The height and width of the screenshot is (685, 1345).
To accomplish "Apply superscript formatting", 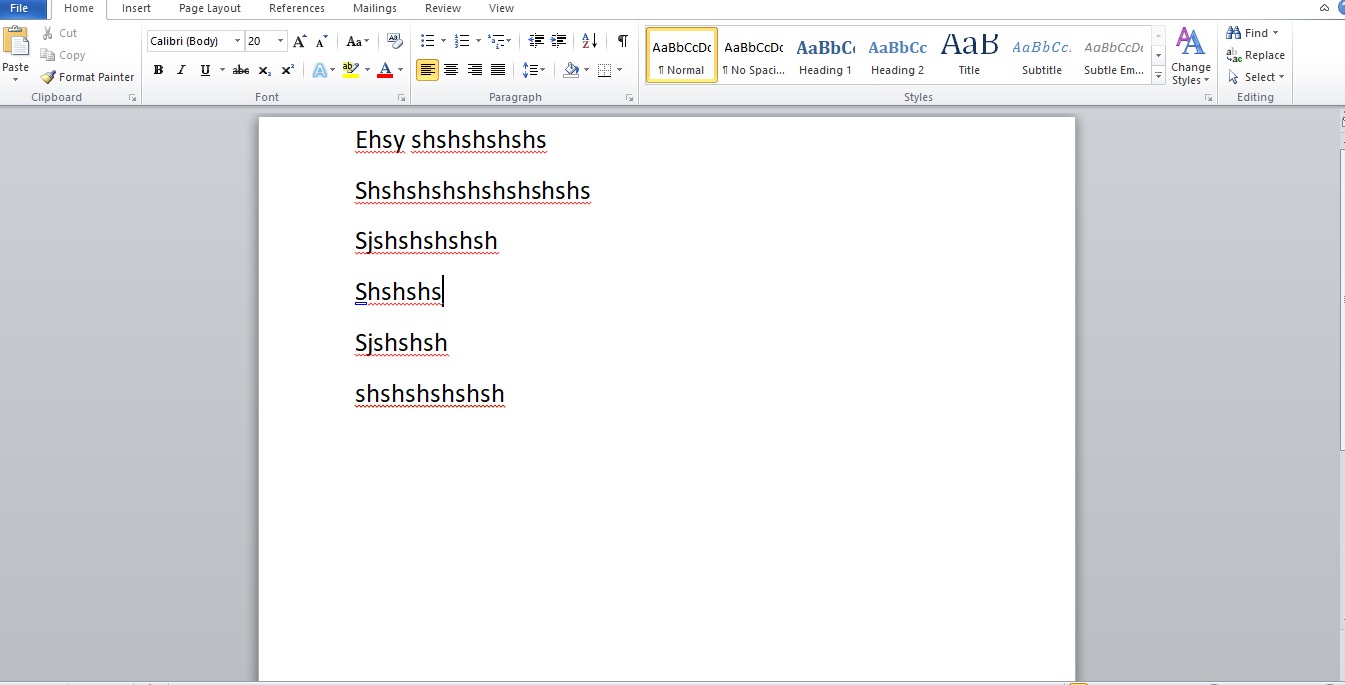I will (x=287, y=70).
